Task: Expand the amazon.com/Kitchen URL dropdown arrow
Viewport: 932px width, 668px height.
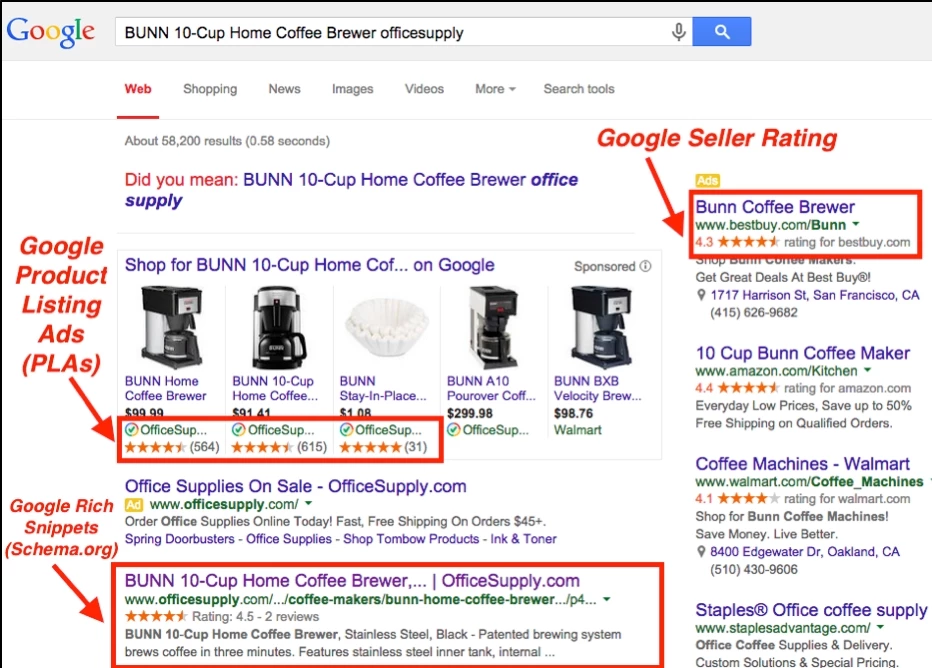Action: [868, 371]
